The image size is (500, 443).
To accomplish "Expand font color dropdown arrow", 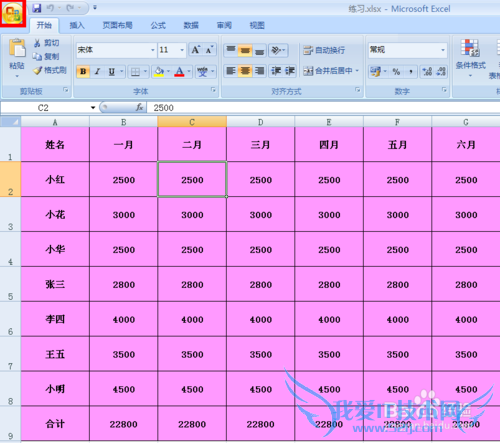I will [x=189, y=72].
